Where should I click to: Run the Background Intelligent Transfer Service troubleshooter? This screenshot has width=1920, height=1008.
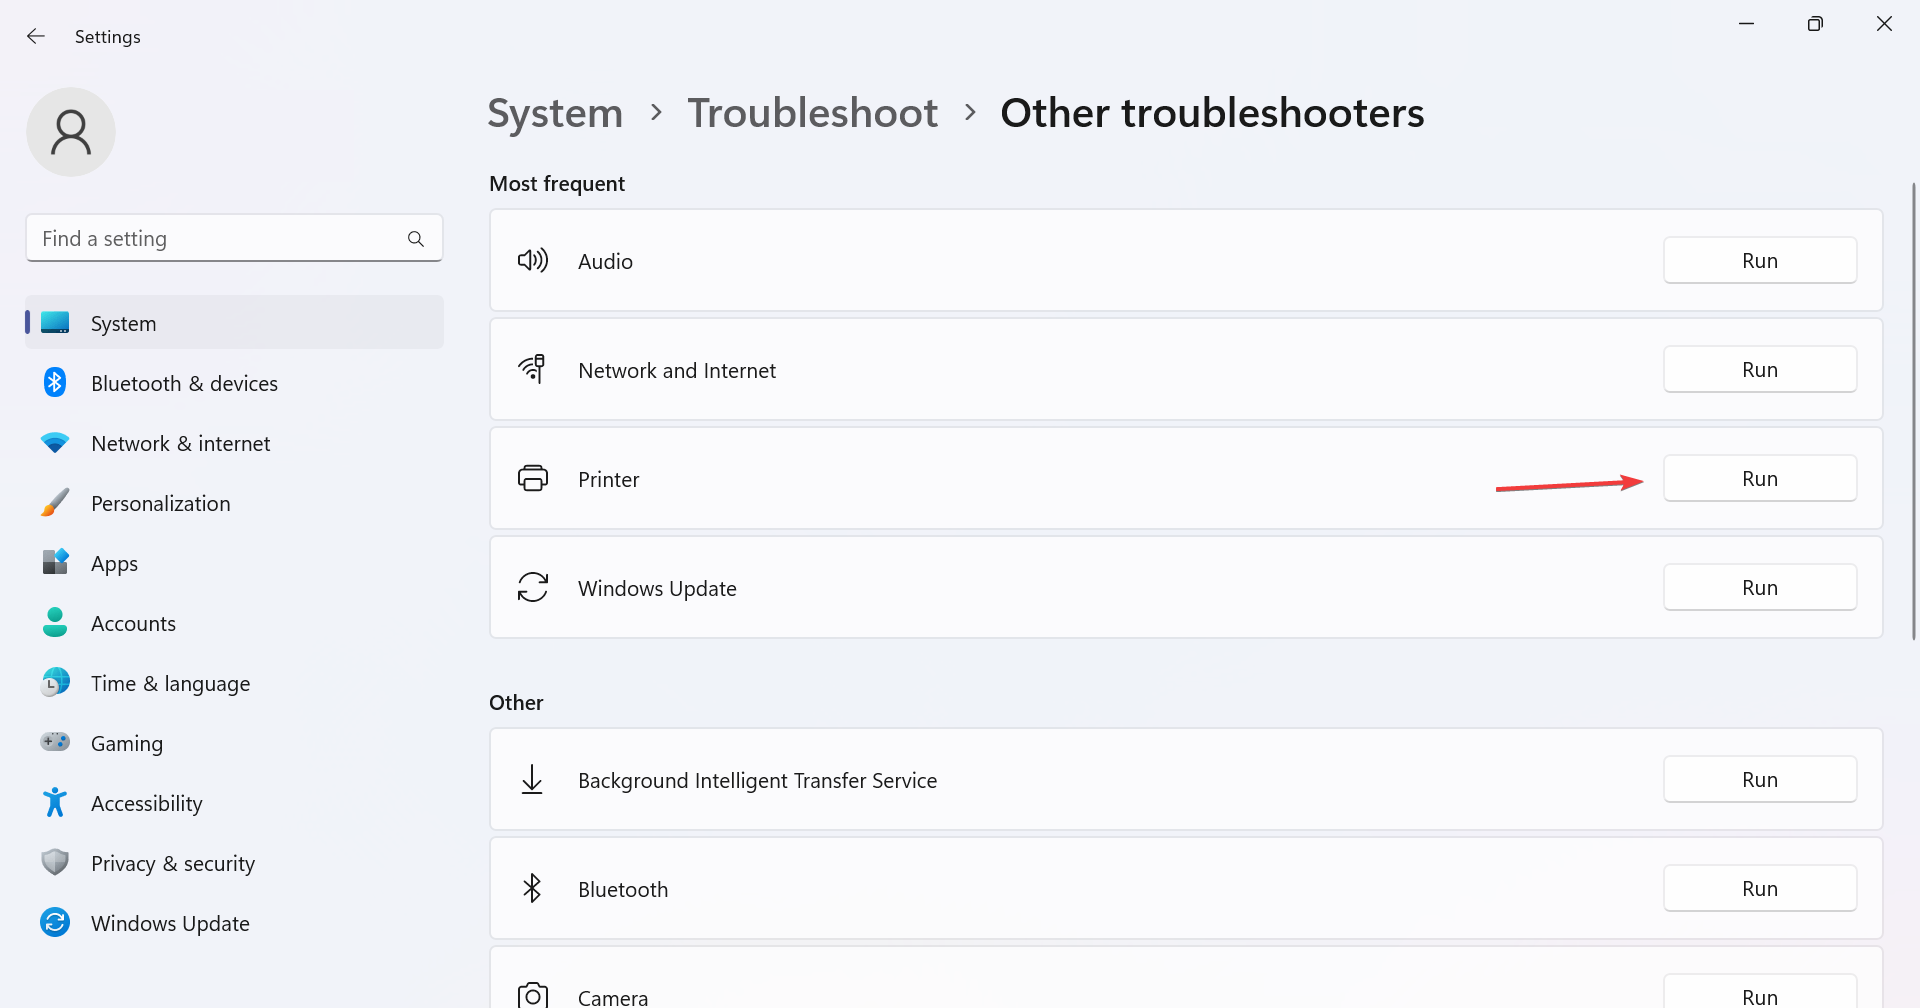[1760, 780]
